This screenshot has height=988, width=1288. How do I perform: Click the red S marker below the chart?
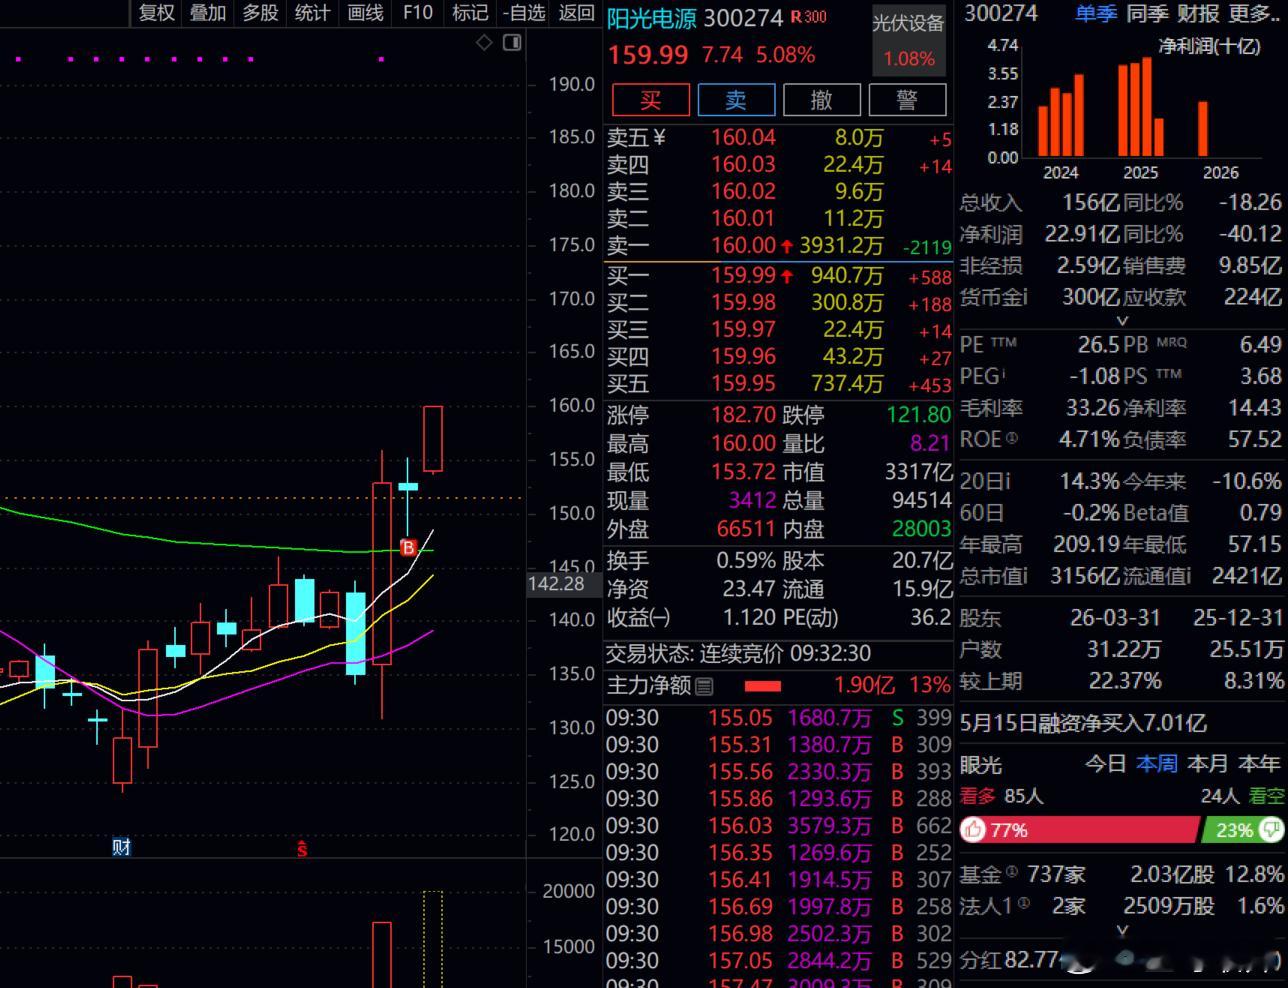point(301,849)
